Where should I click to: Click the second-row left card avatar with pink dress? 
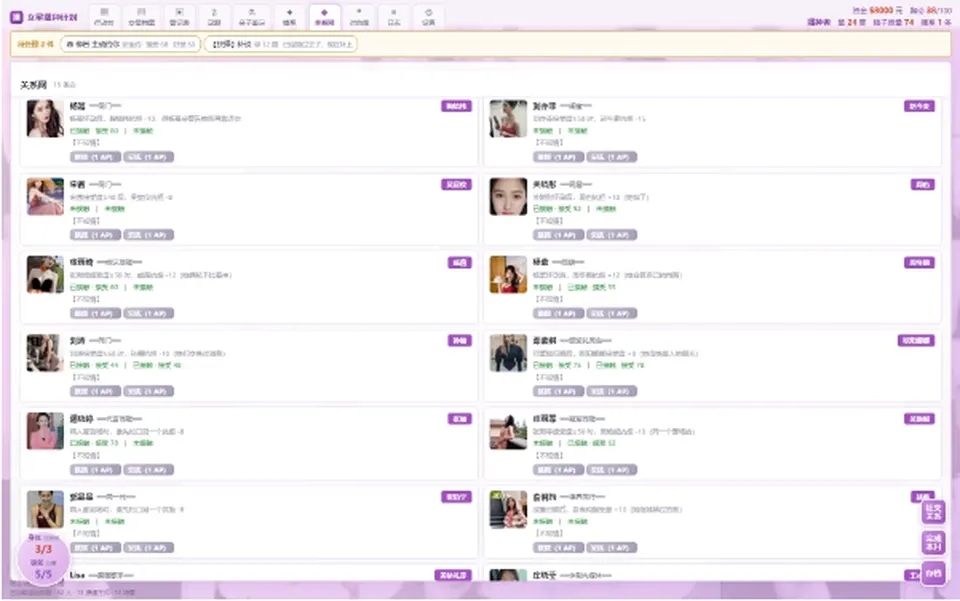click(45, 196)
